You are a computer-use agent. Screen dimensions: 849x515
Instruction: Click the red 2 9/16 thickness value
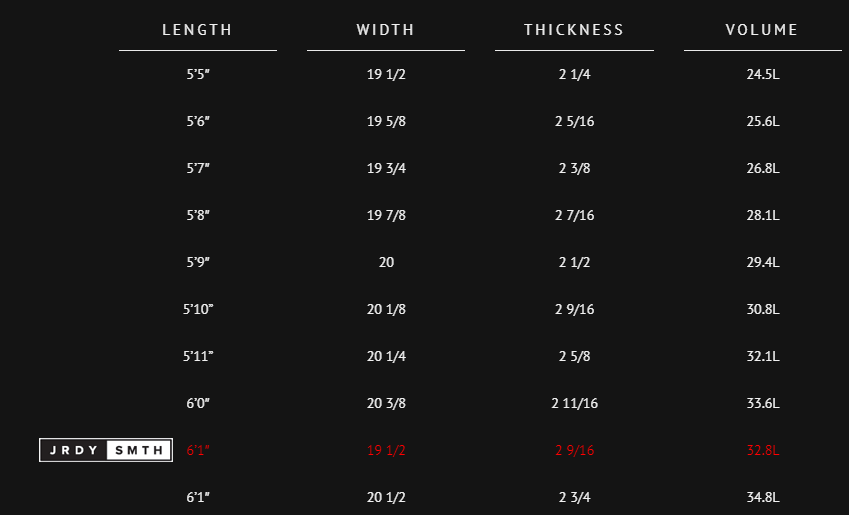[574, 450]
